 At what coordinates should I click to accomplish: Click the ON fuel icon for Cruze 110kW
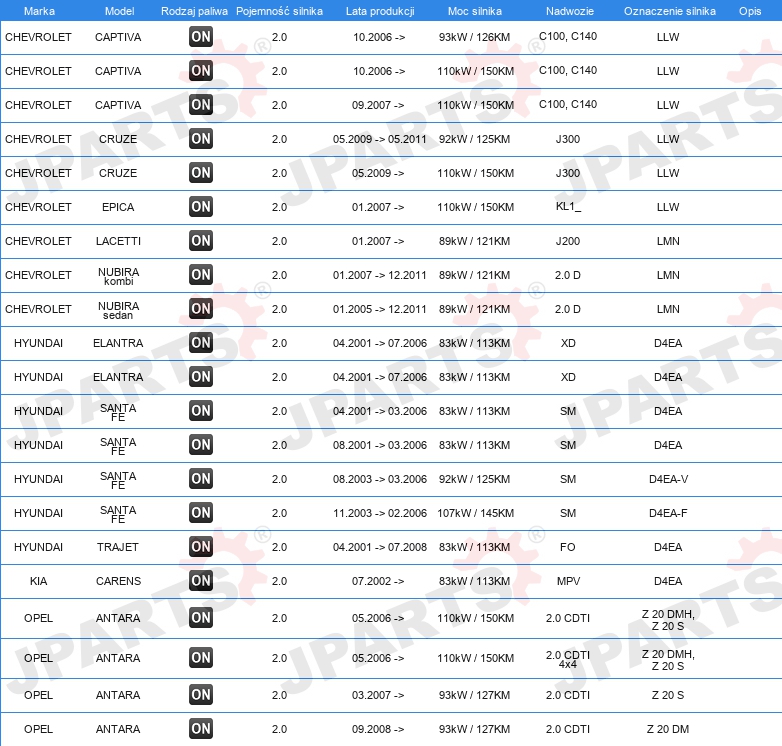201,173
